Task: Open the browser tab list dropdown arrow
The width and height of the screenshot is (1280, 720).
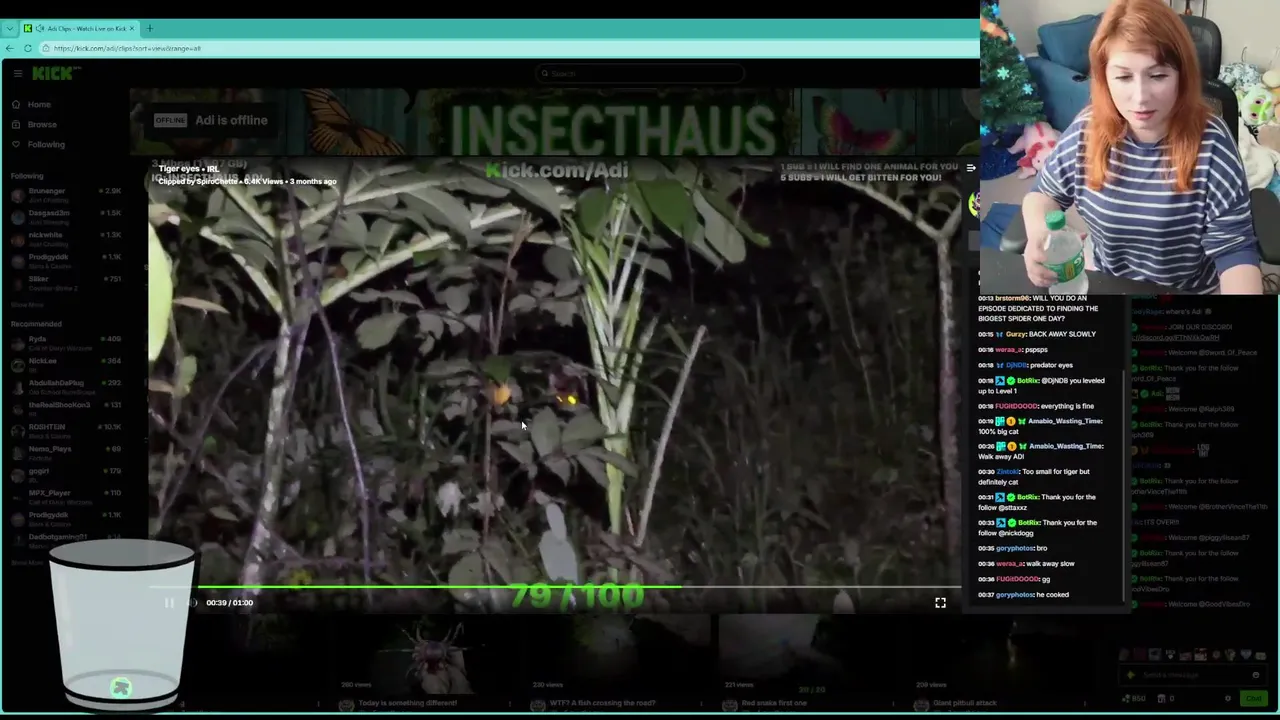Action: [x=9, y=28]
